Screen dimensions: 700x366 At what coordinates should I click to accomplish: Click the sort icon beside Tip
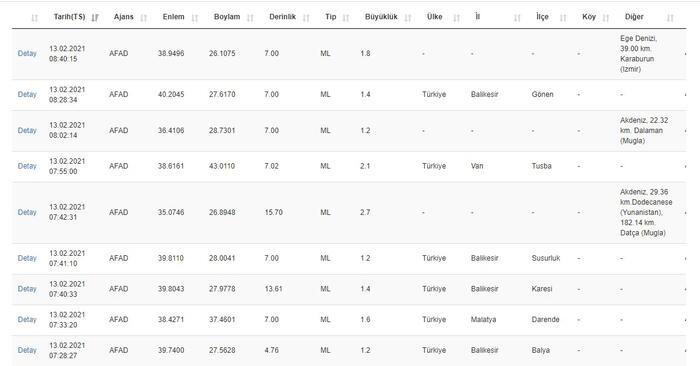(346, 18)
